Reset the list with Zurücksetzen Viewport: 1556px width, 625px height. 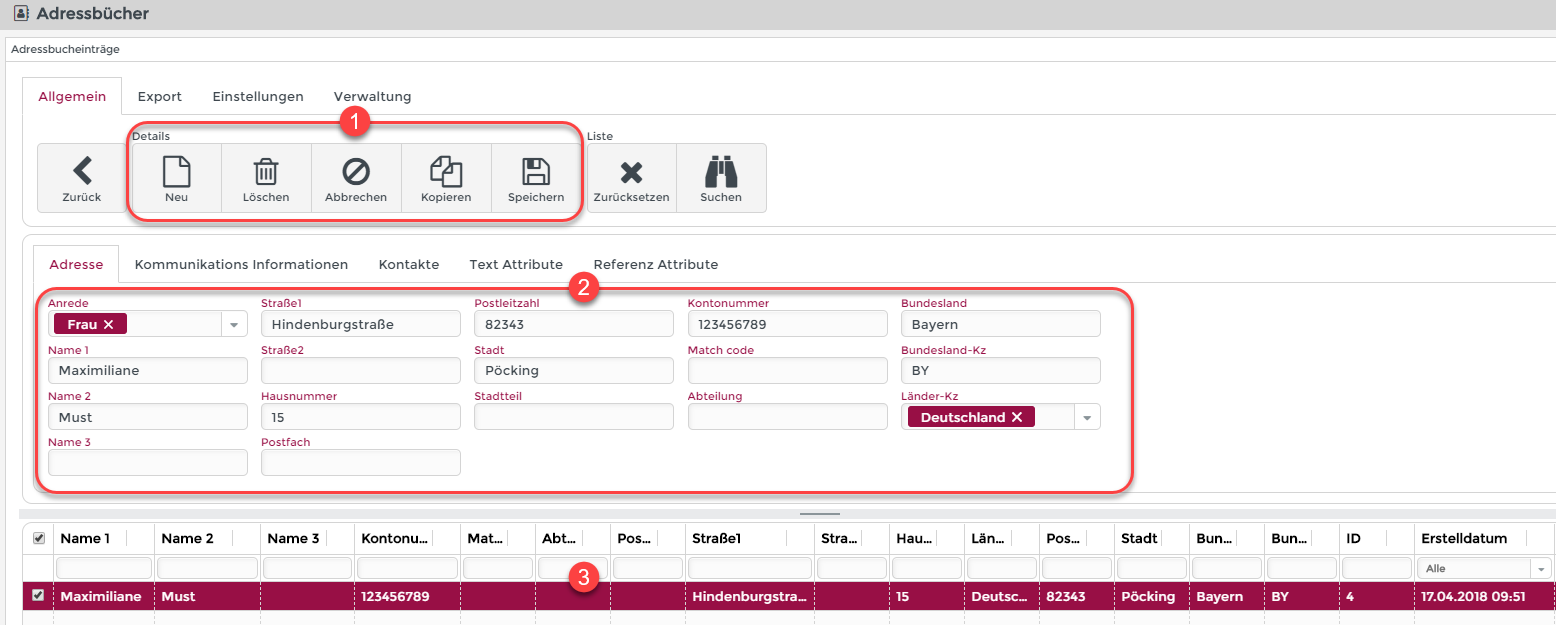[631, 178]
